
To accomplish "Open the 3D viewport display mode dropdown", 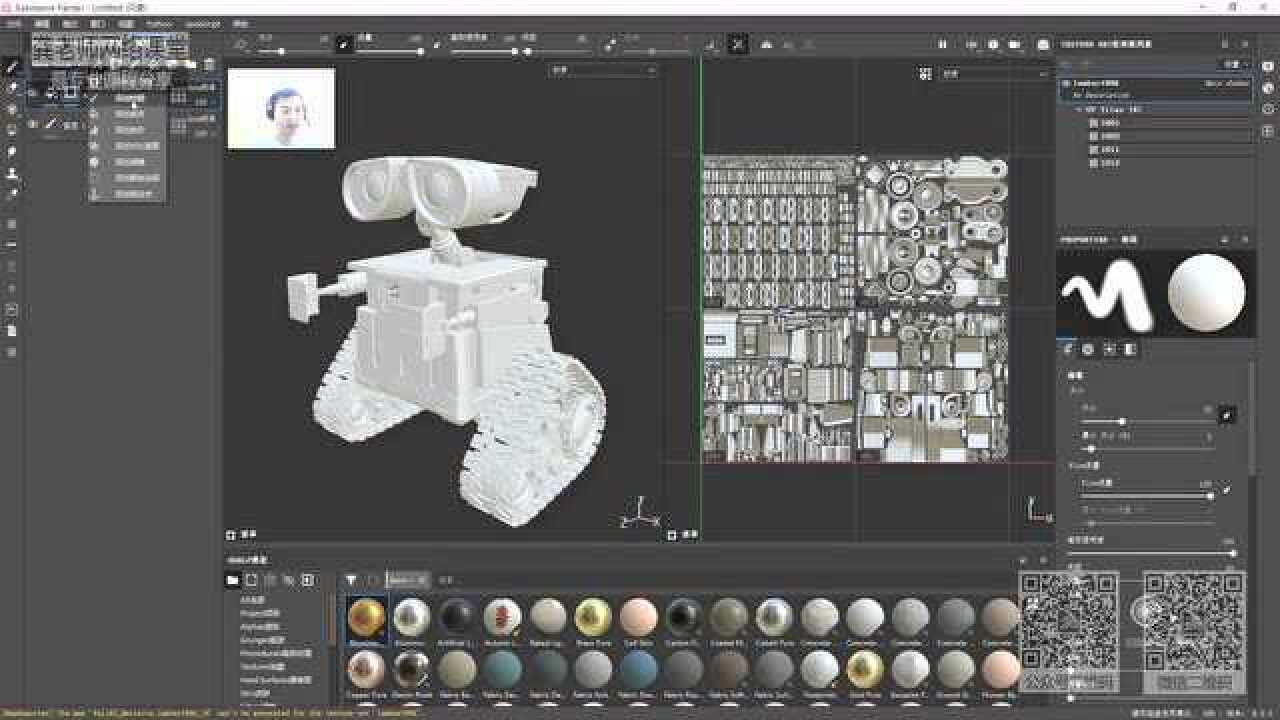I will point(603,71).
